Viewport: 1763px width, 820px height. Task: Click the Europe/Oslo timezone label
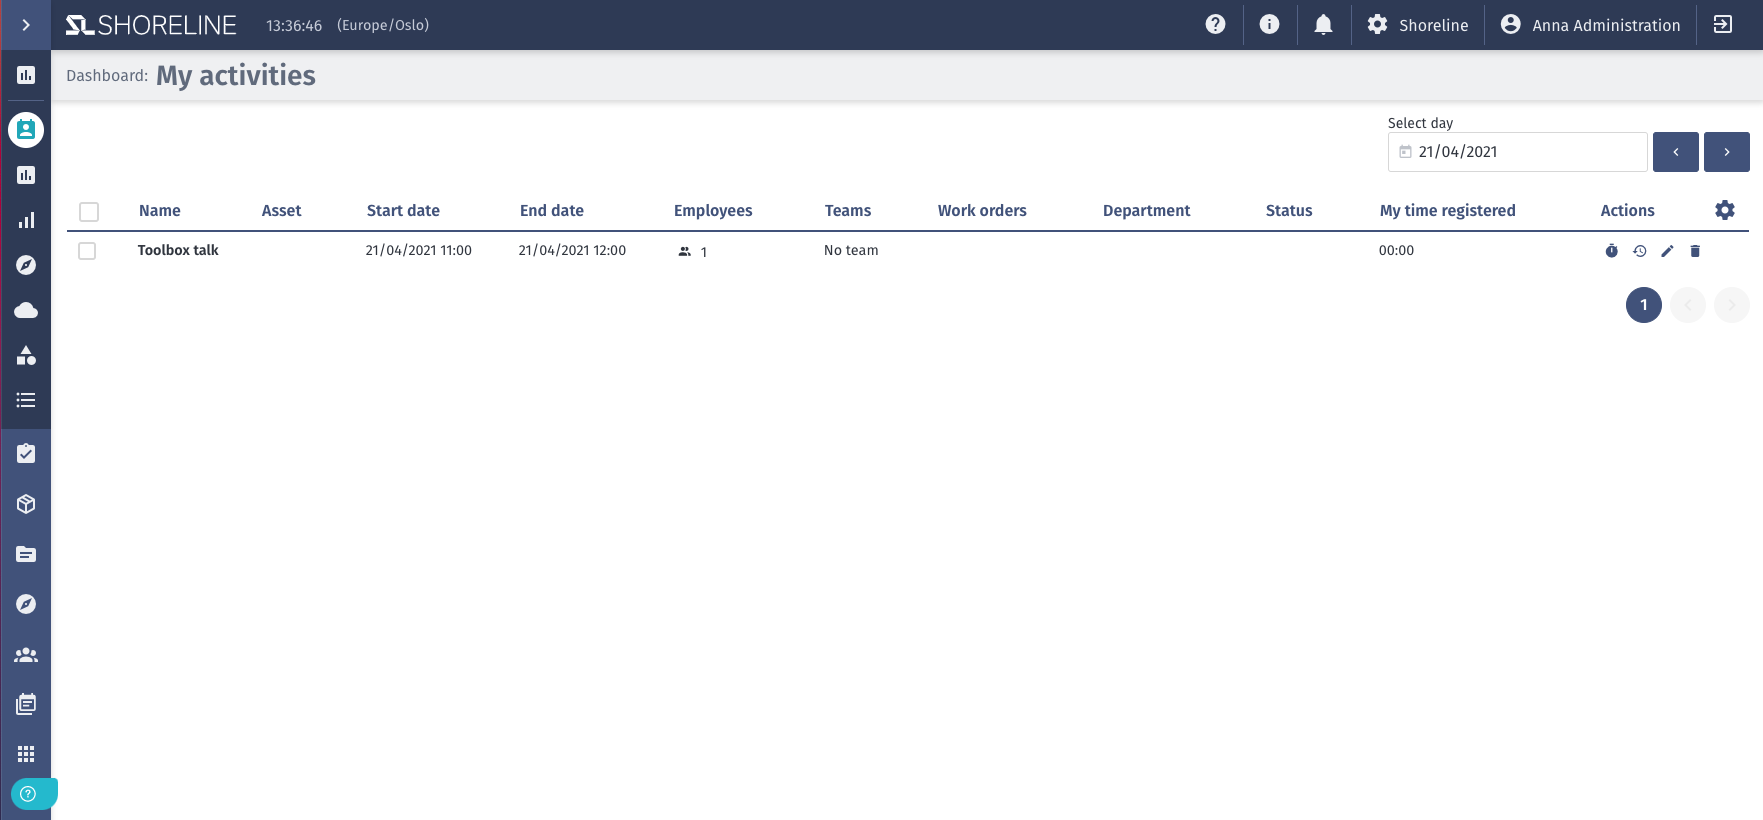pyautogui.click(x=383, y=25)
